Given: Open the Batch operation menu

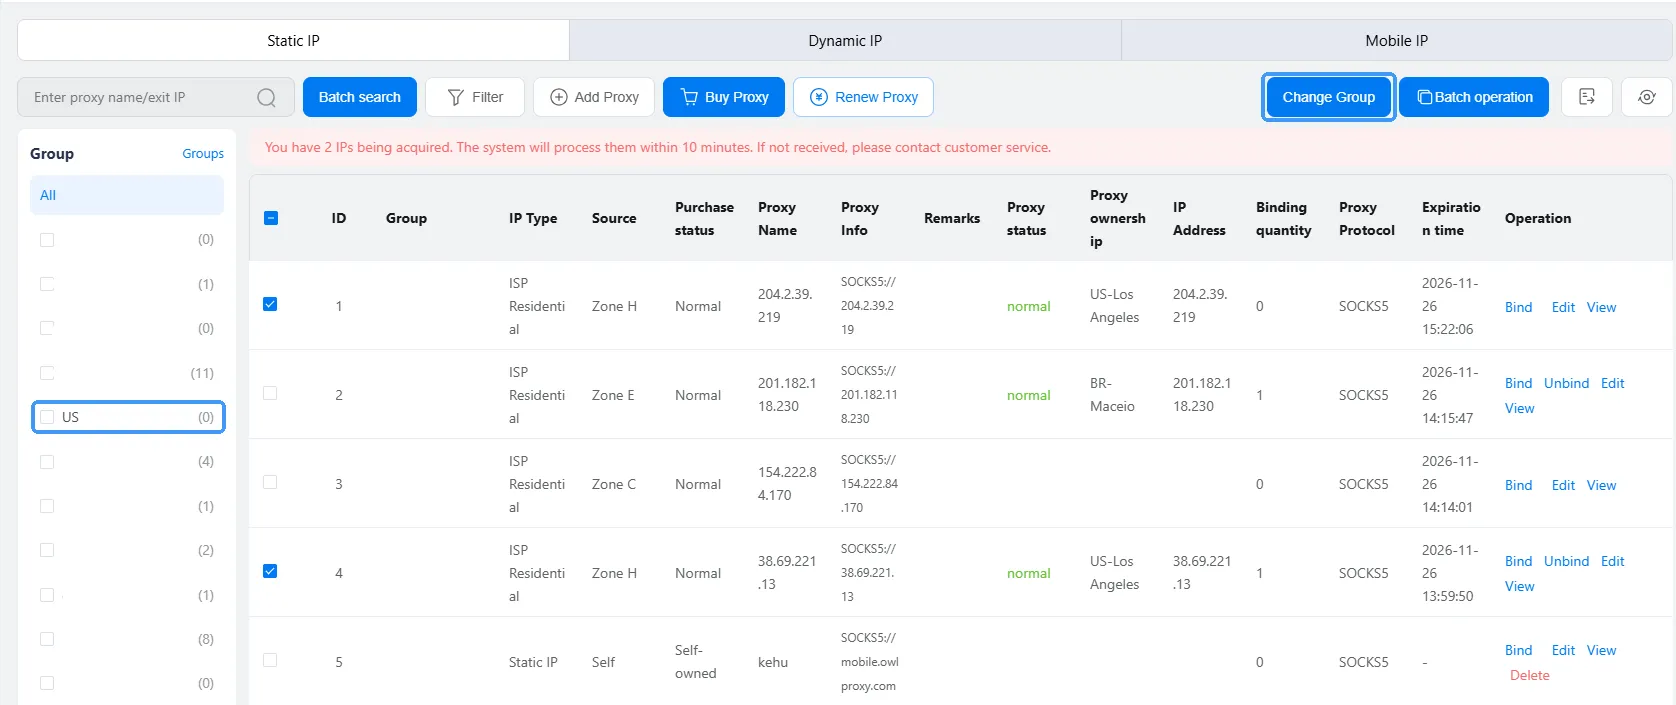Looking at the screenshot, I should 1474,97.
